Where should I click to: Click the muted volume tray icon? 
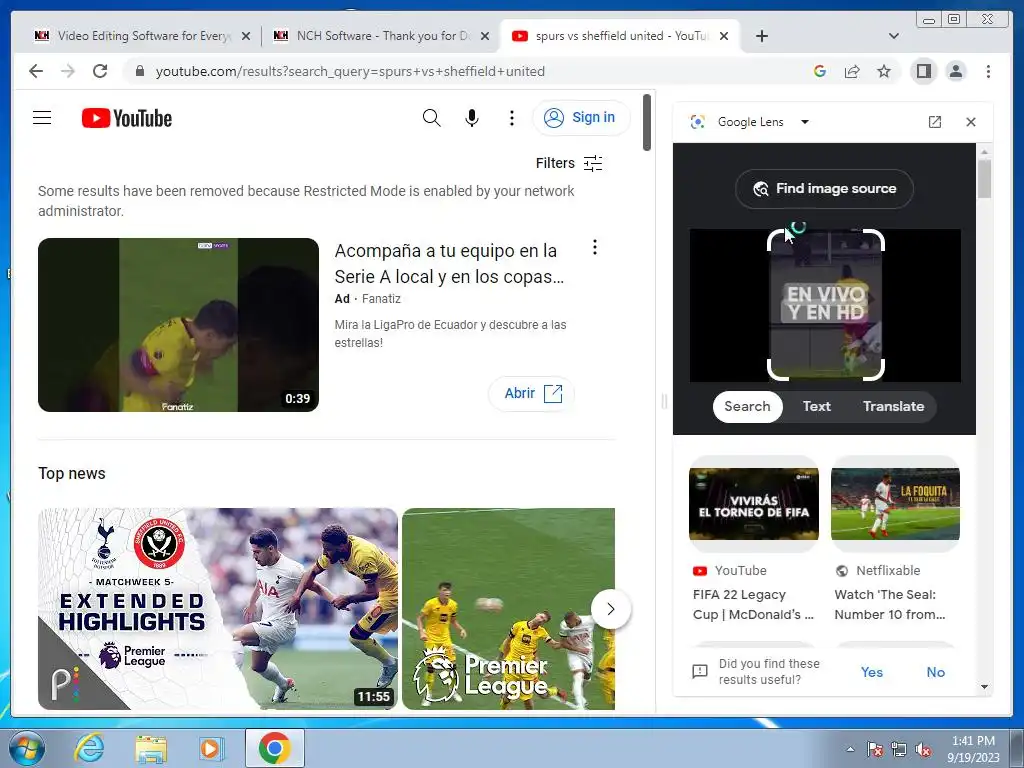coord(923,750)
